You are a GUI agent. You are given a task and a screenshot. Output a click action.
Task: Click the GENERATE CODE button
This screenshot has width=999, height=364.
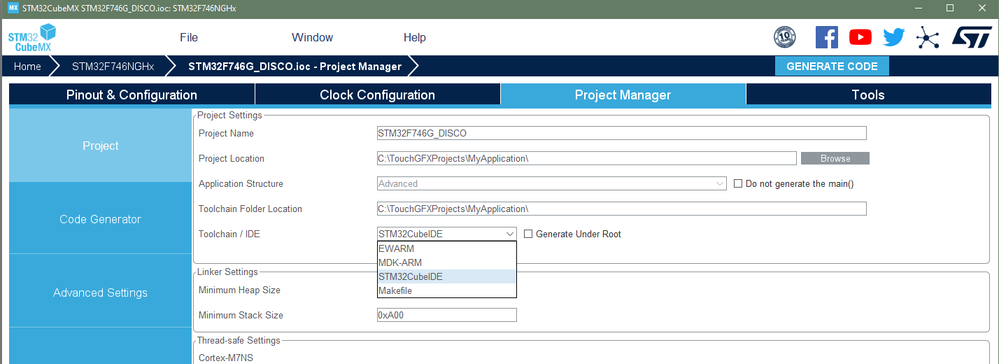pyautogui.click(x=831, y=66)
